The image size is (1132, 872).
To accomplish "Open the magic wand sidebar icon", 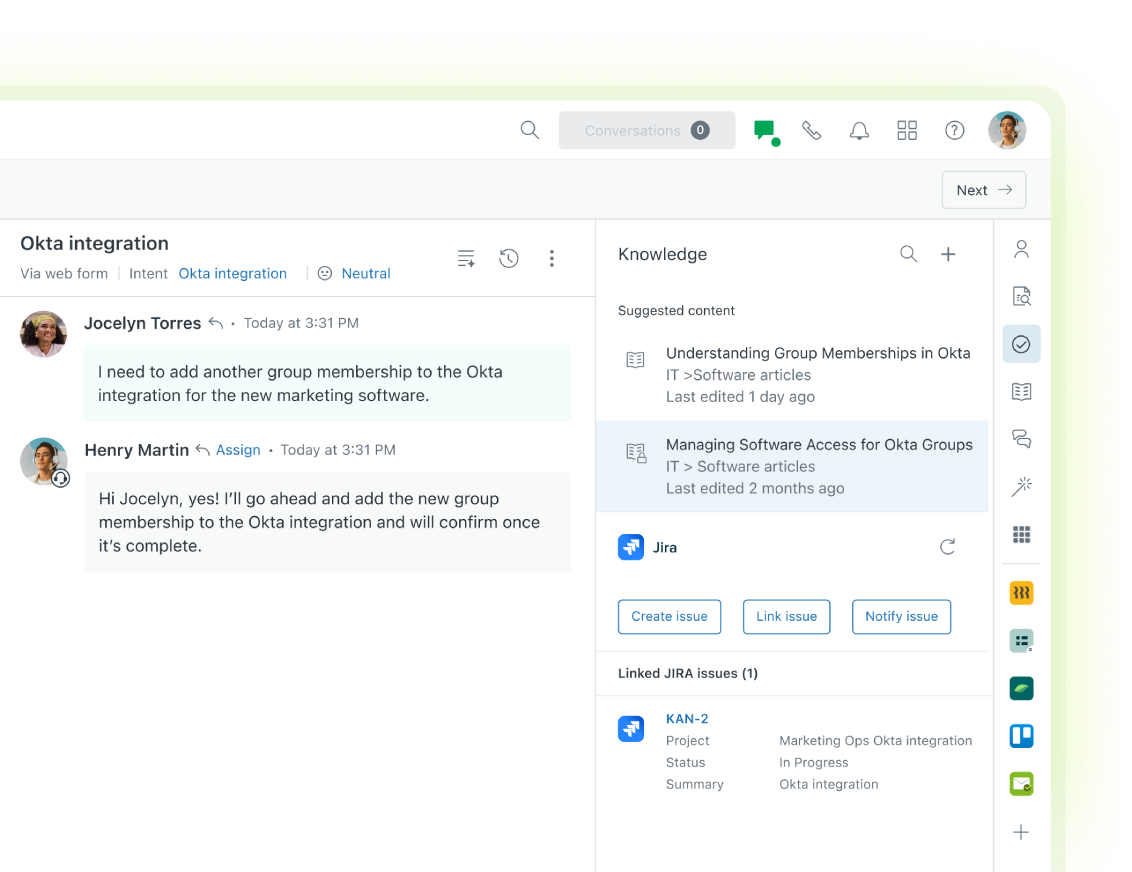I will coord(1021,487).
